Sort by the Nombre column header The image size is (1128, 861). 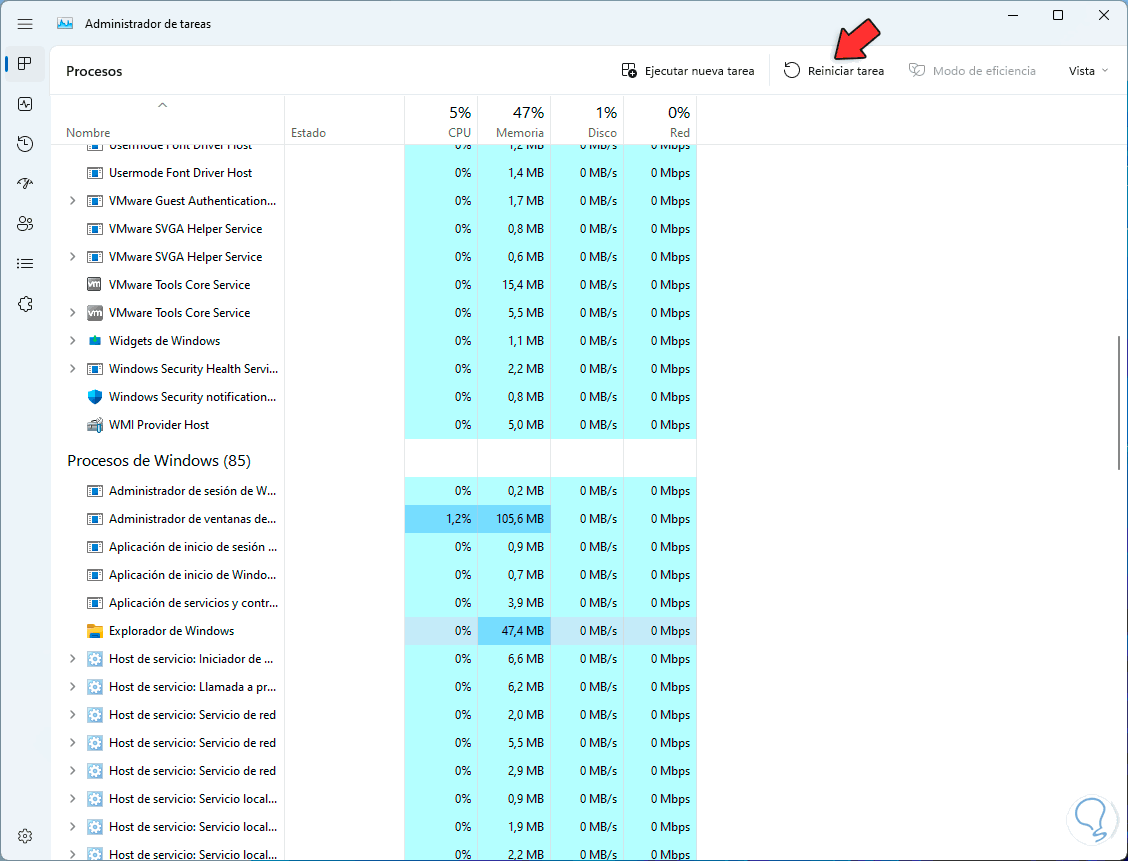pyautogui.click(x=167, y=120)
